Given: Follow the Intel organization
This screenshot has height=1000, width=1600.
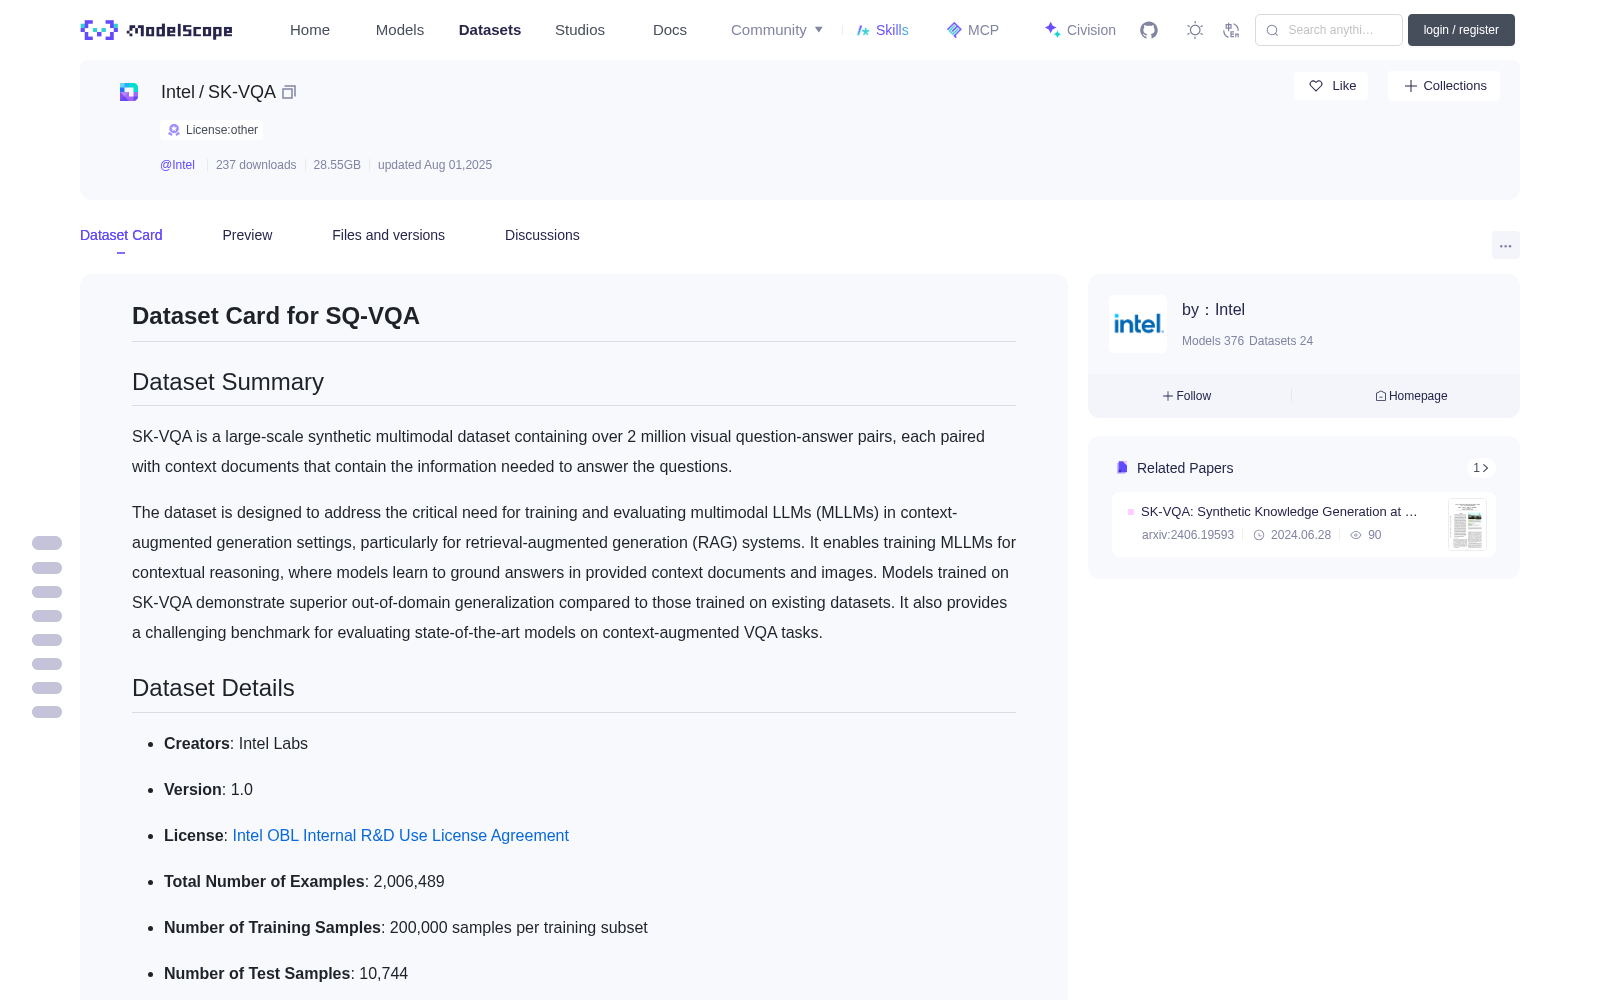Looking at the screenshot, I should point(1187,396).
